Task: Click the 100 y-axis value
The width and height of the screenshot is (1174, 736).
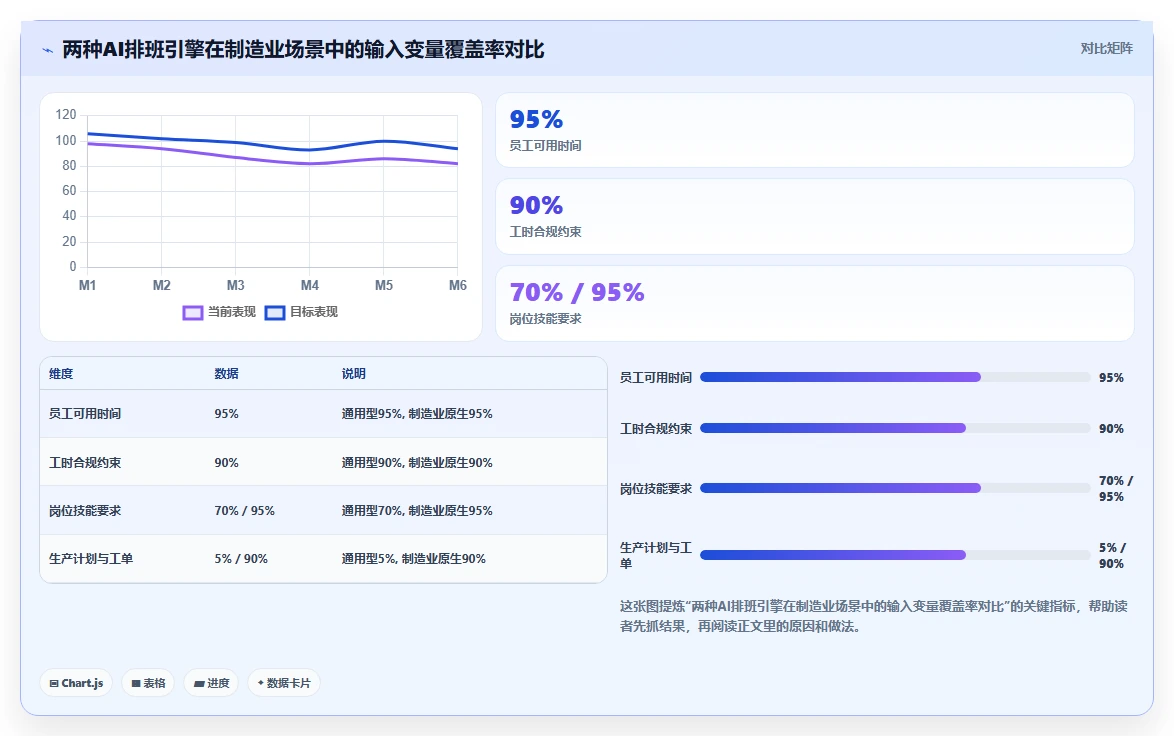Action: pyautogui.click(x=66, y=140)
